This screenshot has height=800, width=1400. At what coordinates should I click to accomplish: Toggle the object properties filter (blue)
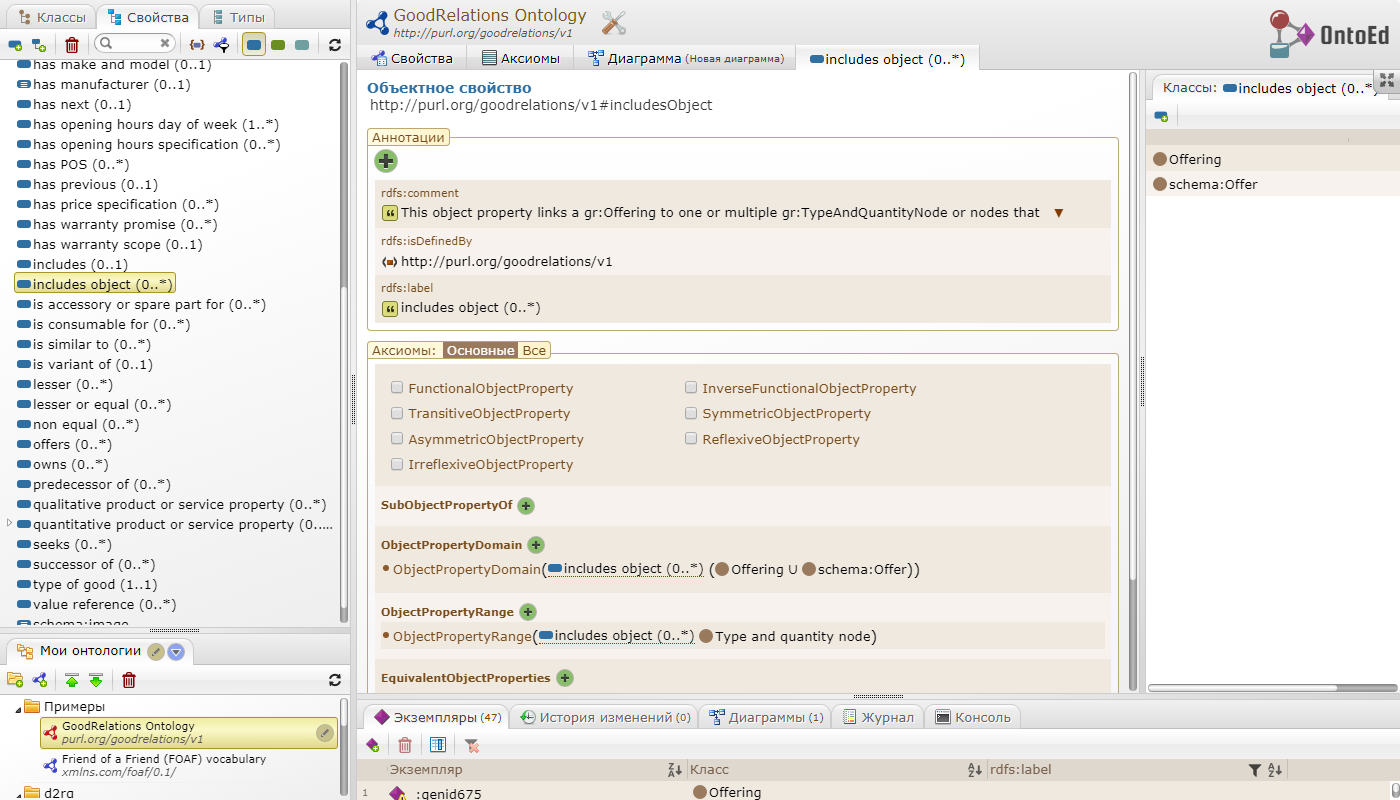(254, 45)
